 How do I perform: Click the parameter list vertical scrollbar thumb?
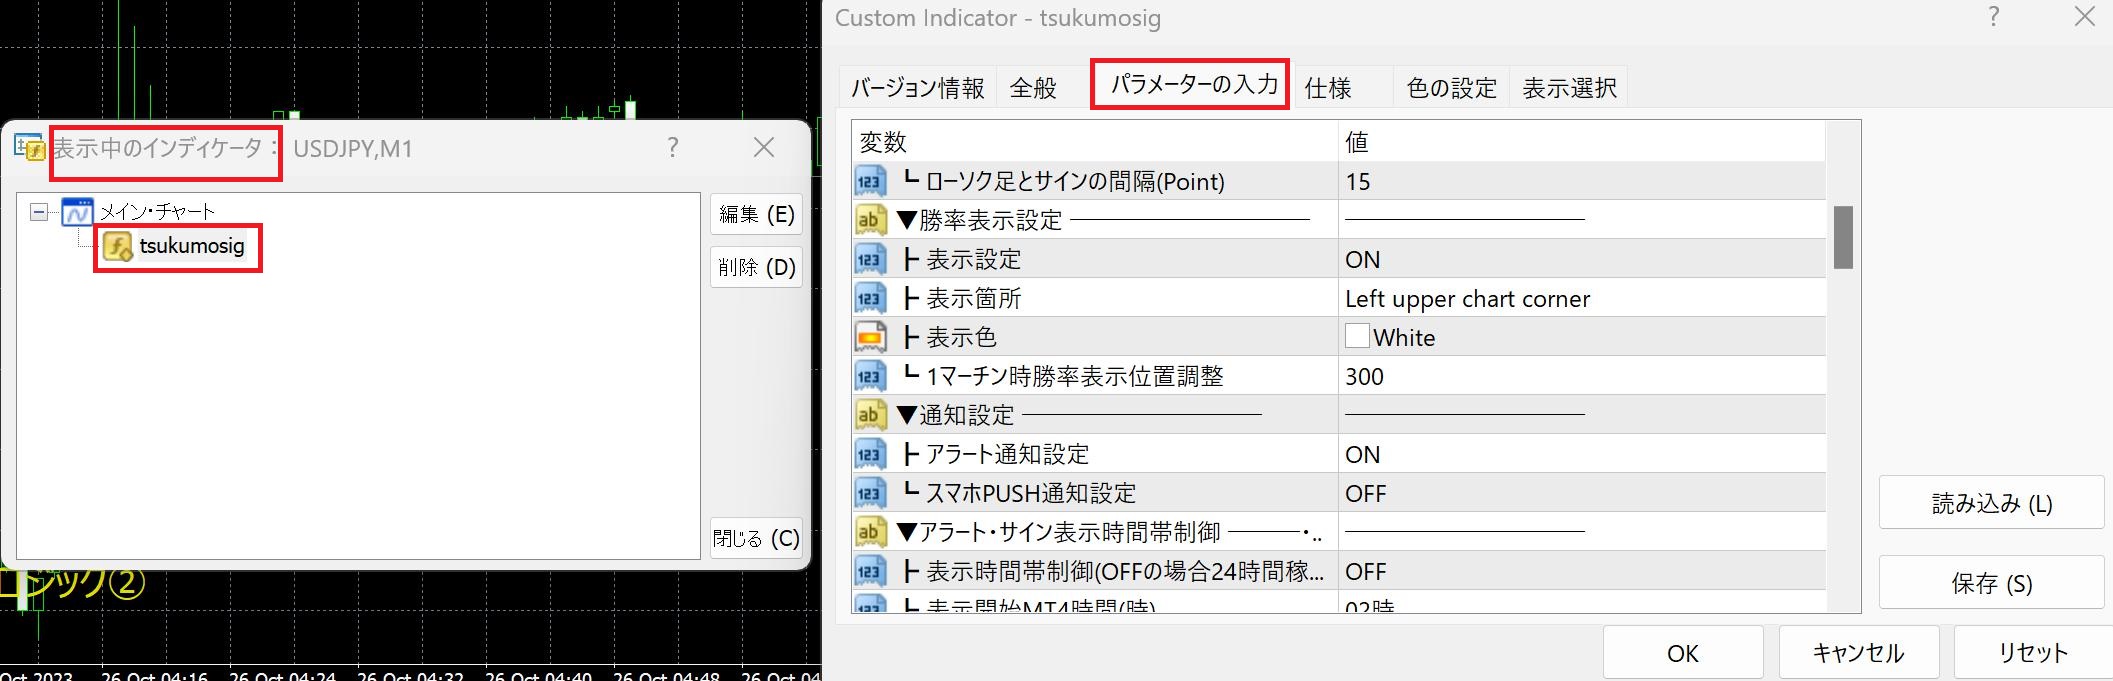(x=1842, y=237)
